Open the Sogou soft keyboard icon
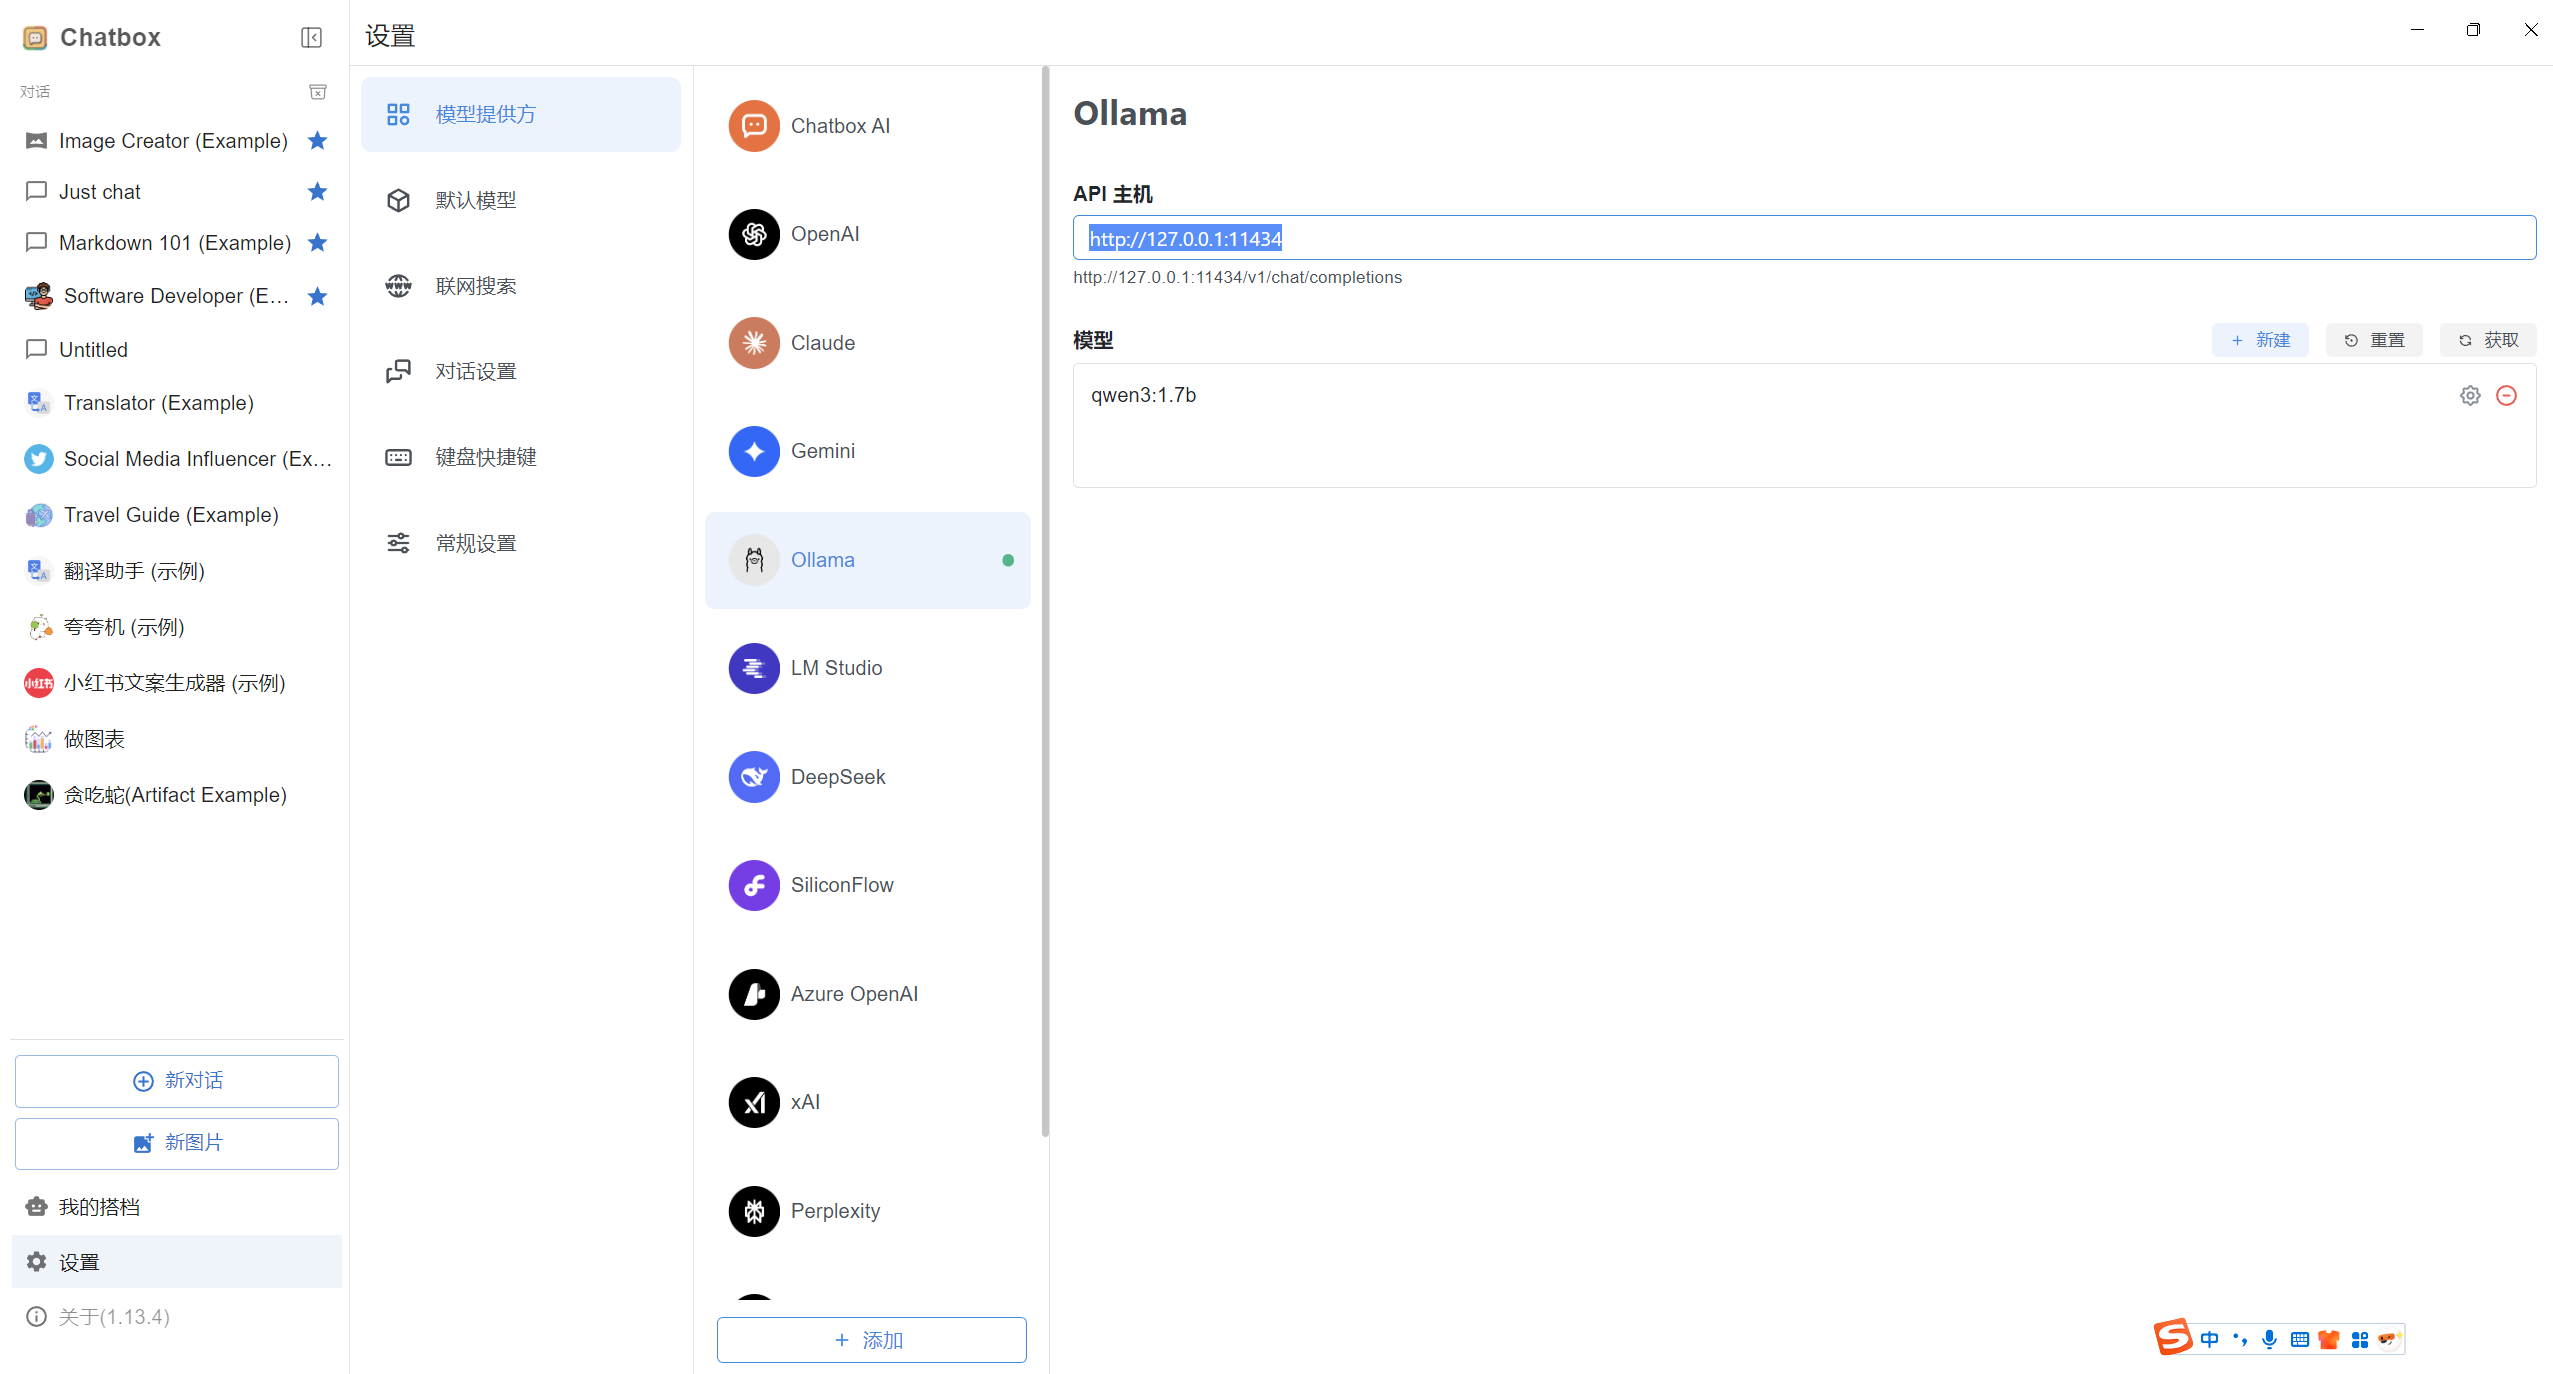The width and height of the screenshot is (2553, 1374). tap(2300, 1339)
